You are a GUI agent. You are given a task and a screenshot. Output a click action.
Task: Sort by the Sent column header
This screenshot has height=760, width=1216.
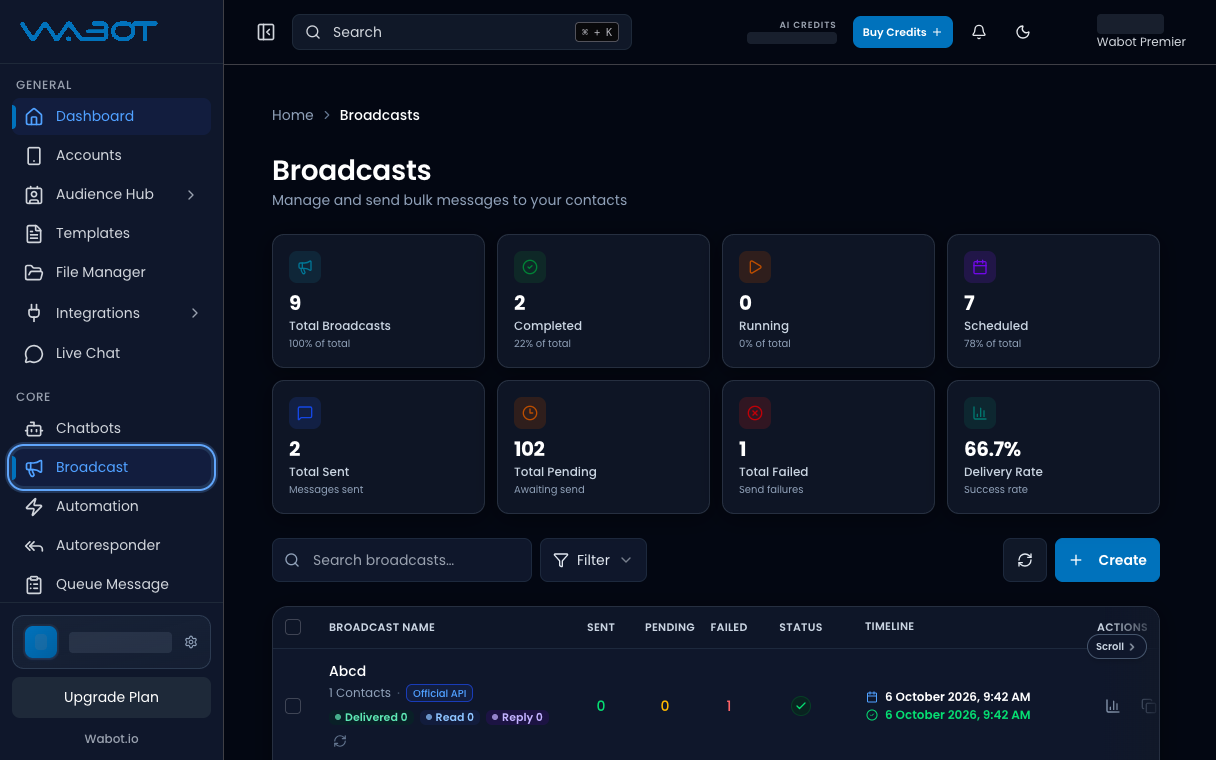(601, 627)
